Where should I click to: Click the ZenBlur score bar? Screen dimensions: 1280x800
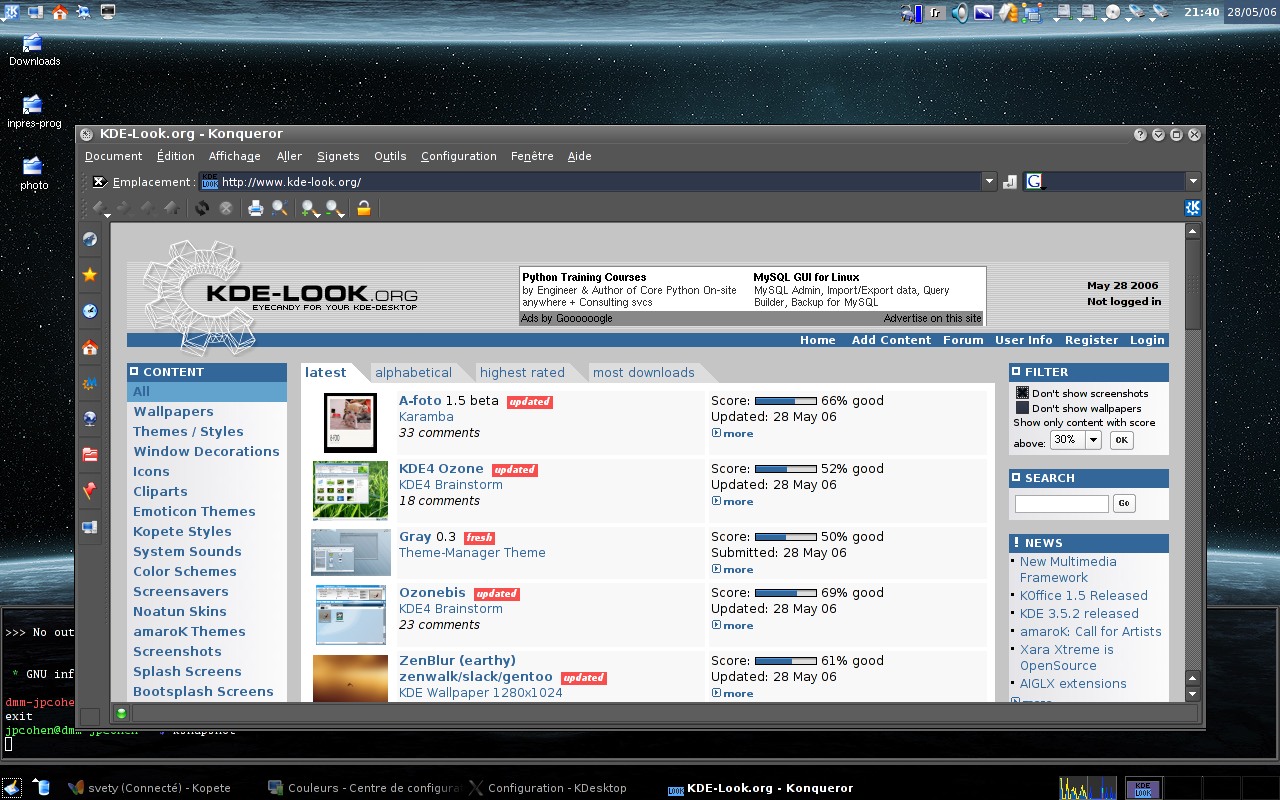coord(785,661)
